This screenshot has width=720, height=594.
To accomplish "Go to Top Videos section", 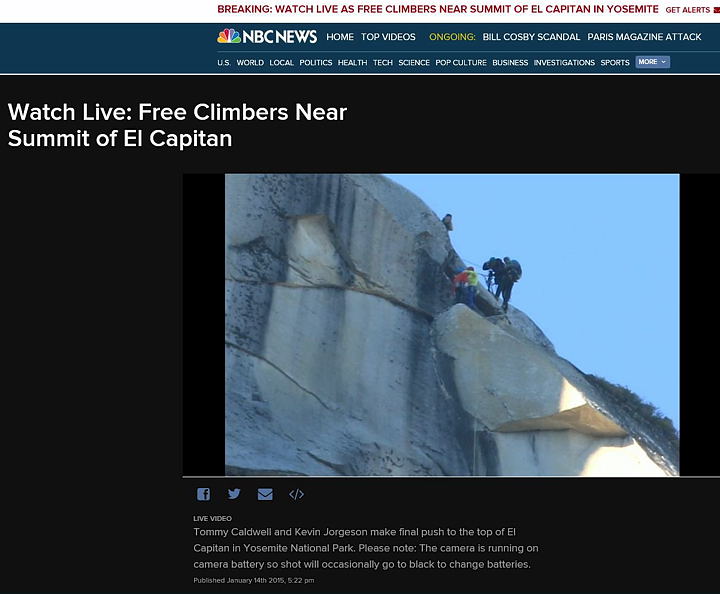I will point(388,37).
